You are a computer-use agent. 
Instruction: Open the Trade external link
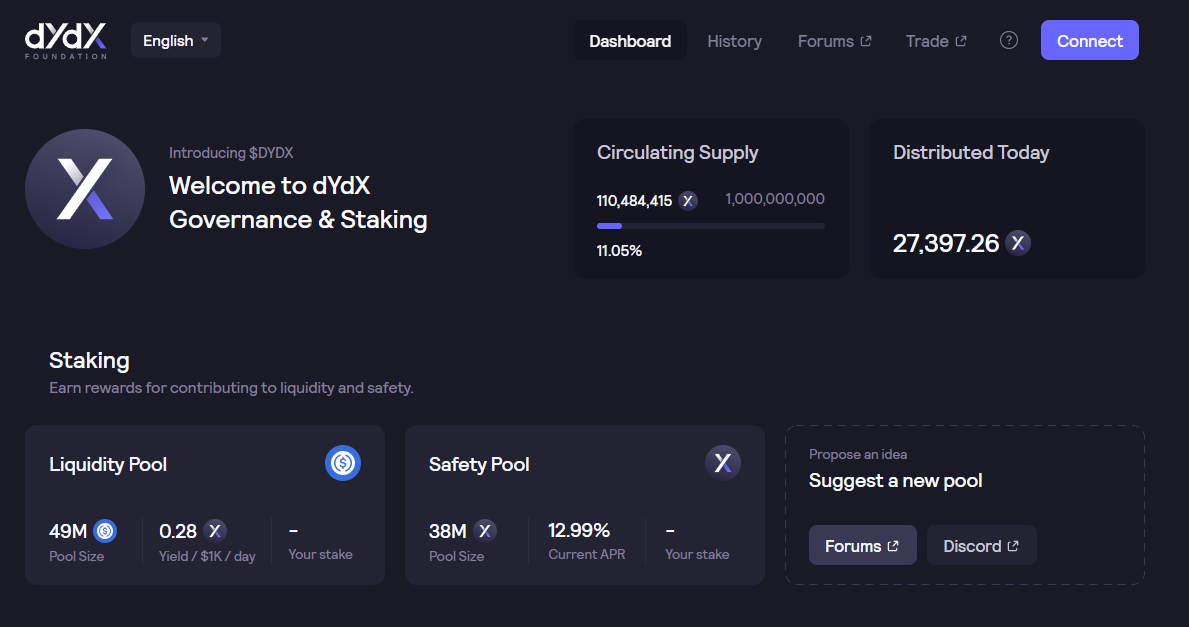936,41
